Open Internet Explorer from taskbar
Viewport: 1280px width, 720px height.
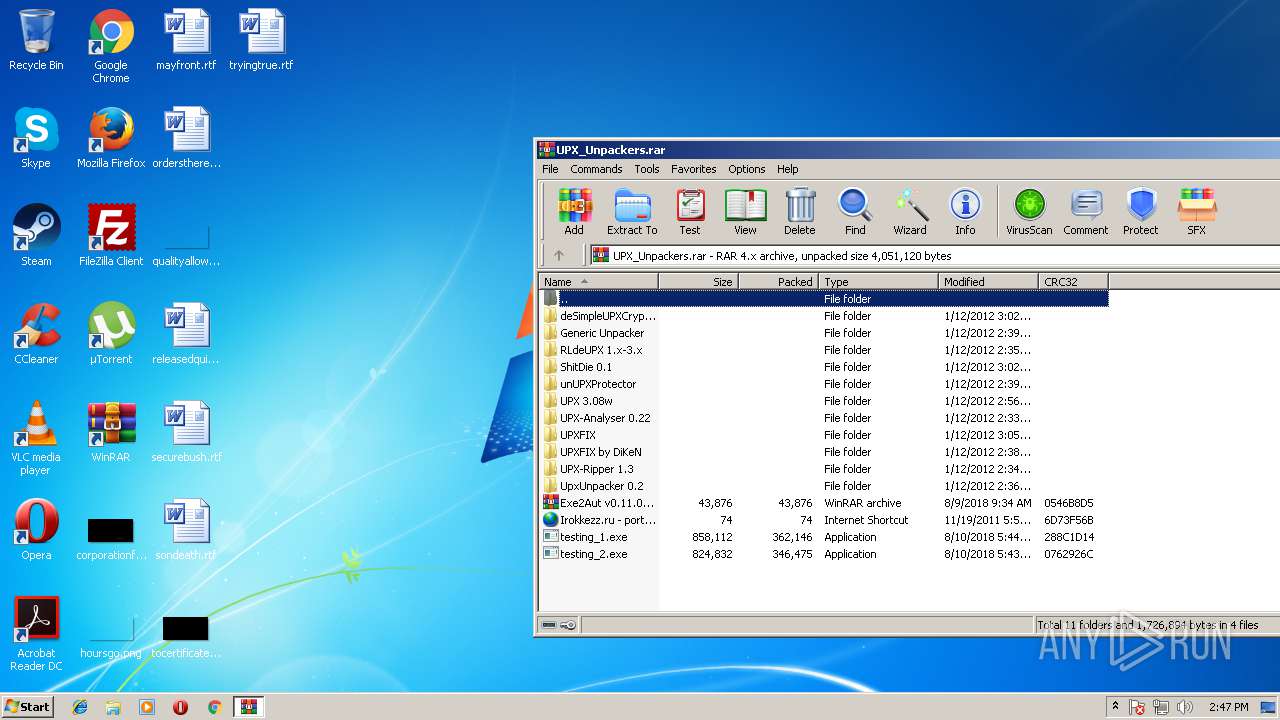pos(80,707)
